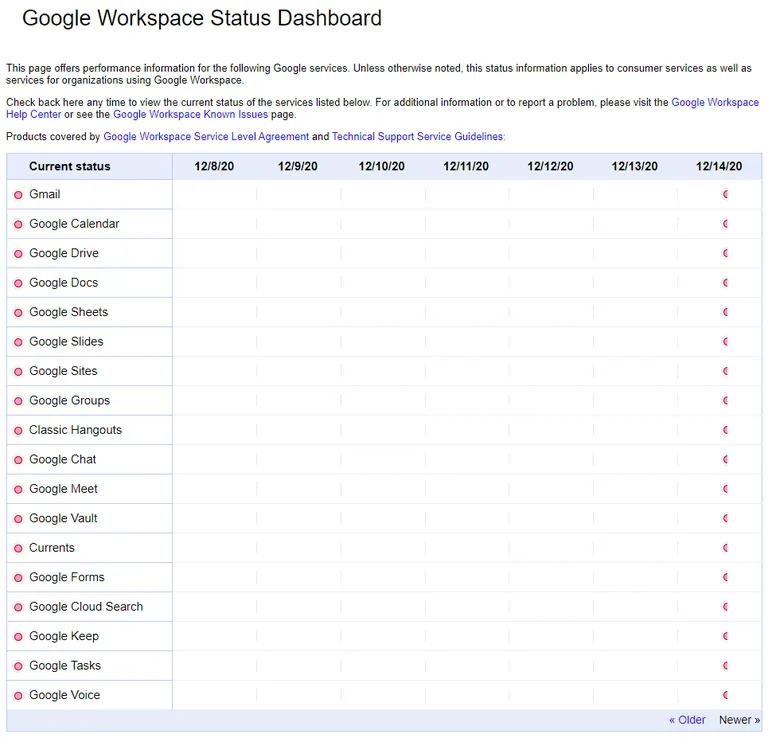Click the Google Sheets service name
This screenshot has height=738, width=768.
pos(69,312)
